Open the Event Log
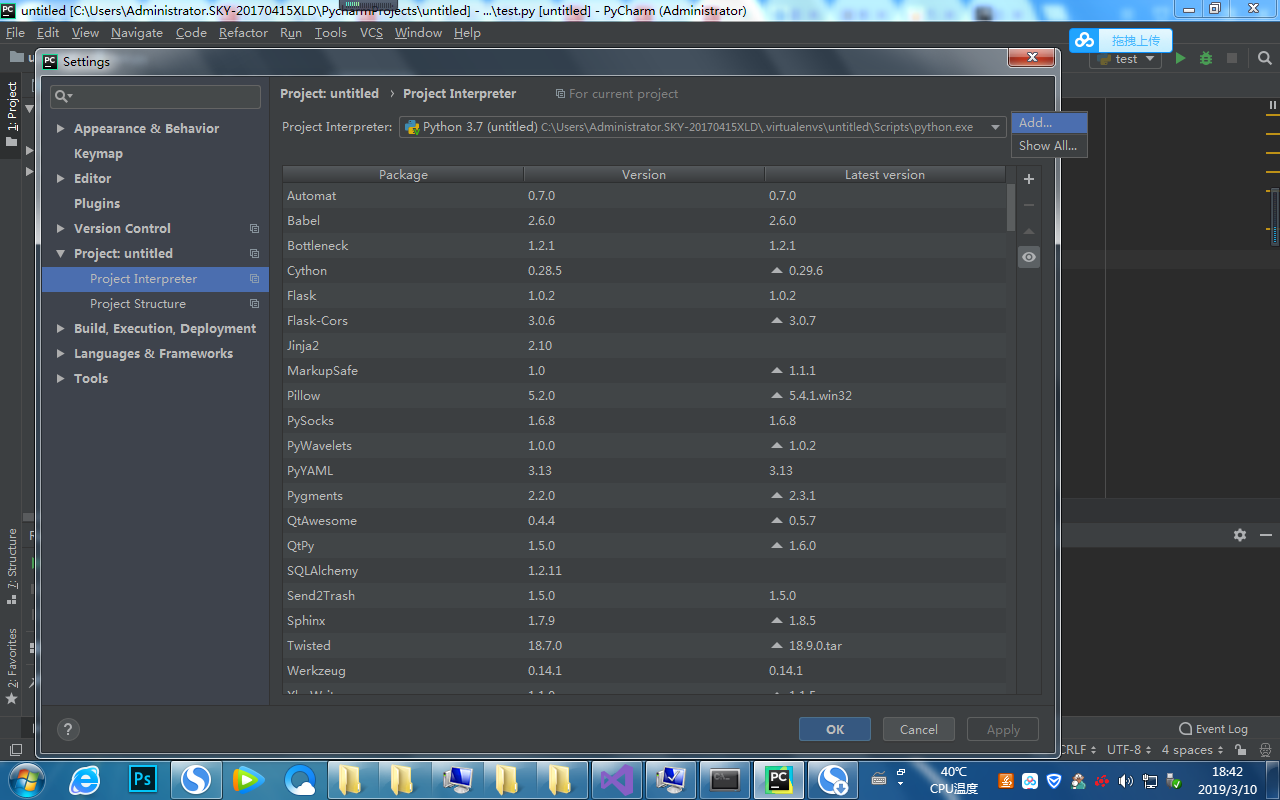The image size is (1280, 800). coord(1213,729)
